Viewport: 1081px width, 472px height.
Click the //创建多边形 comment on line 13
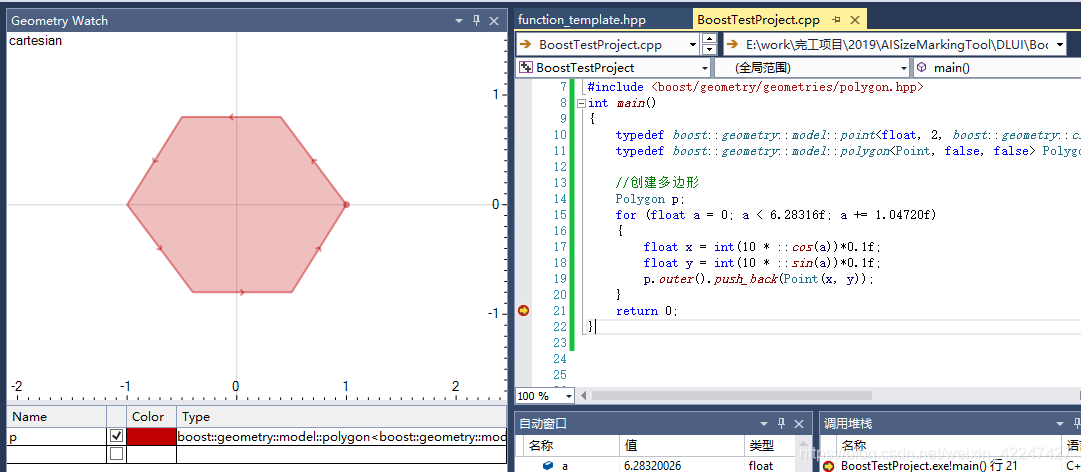[657, 183]
